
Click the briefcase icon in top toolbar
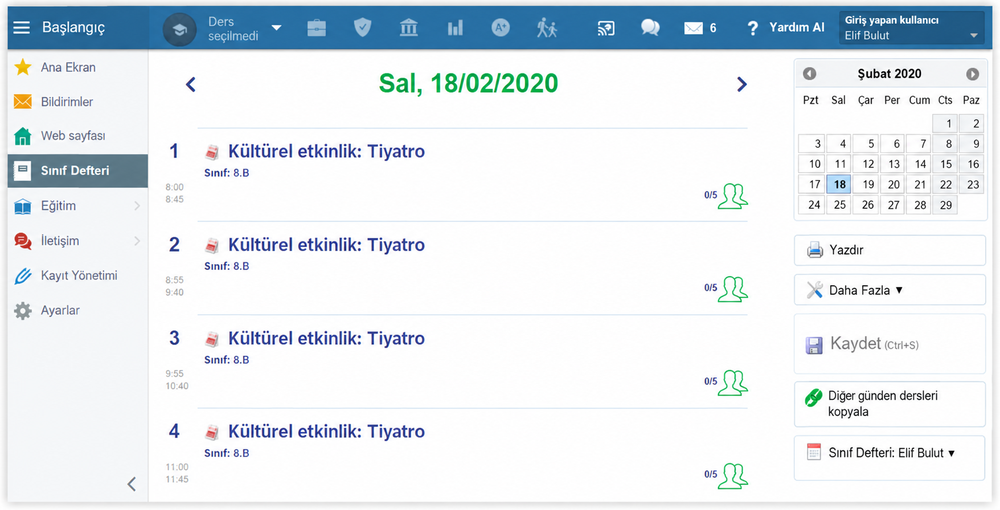tap(316, 27)
